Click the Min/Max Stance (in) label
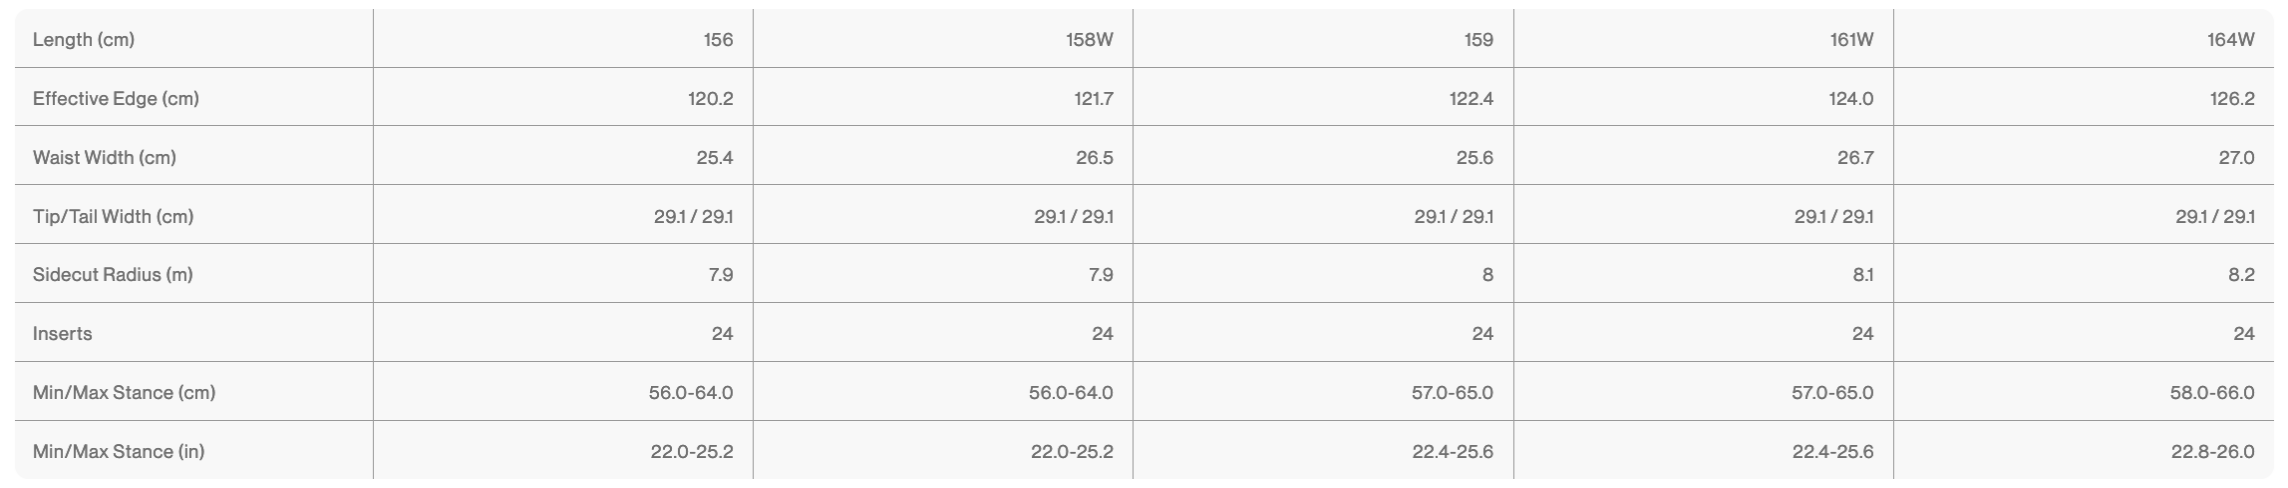2288x488 pixels. 119,451
